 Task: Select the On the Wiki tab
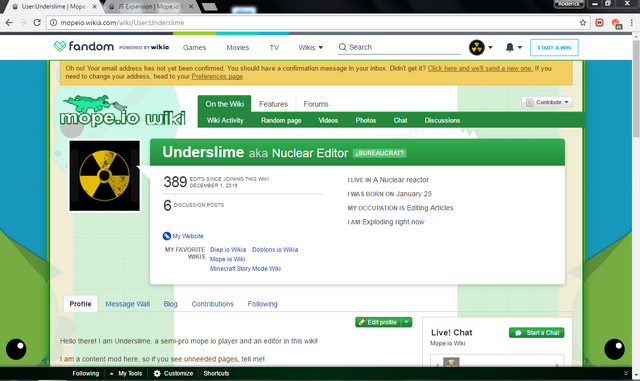click(224, 104)
